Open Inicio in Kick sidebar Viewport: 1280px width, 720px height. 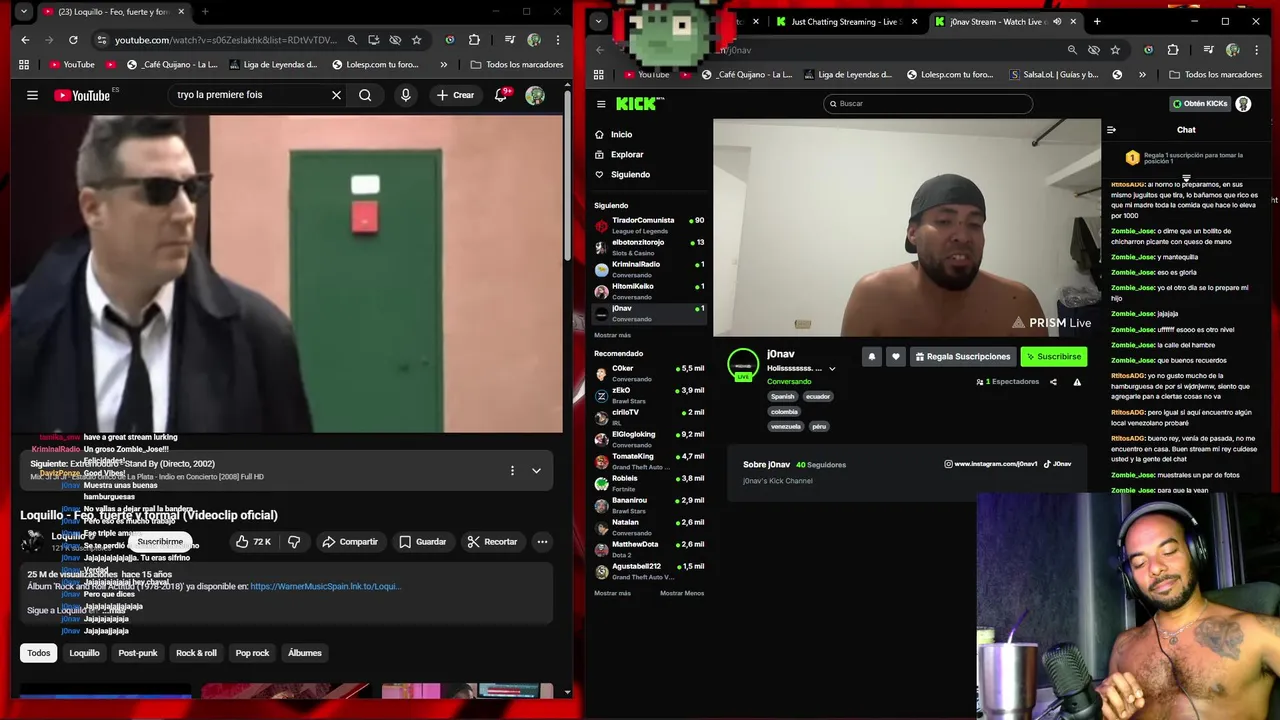[x=621, y=134]
